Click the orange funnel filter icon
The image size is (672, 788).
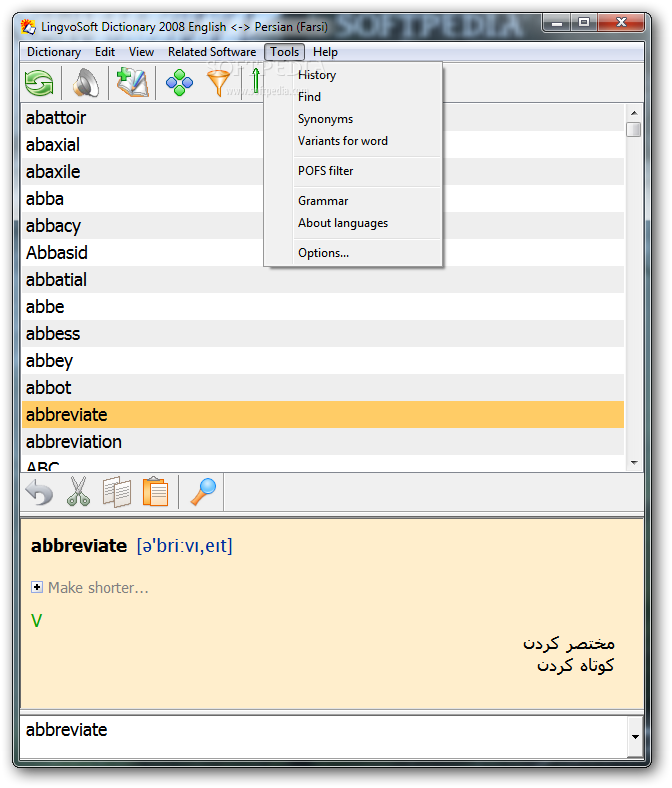(219, 83)
